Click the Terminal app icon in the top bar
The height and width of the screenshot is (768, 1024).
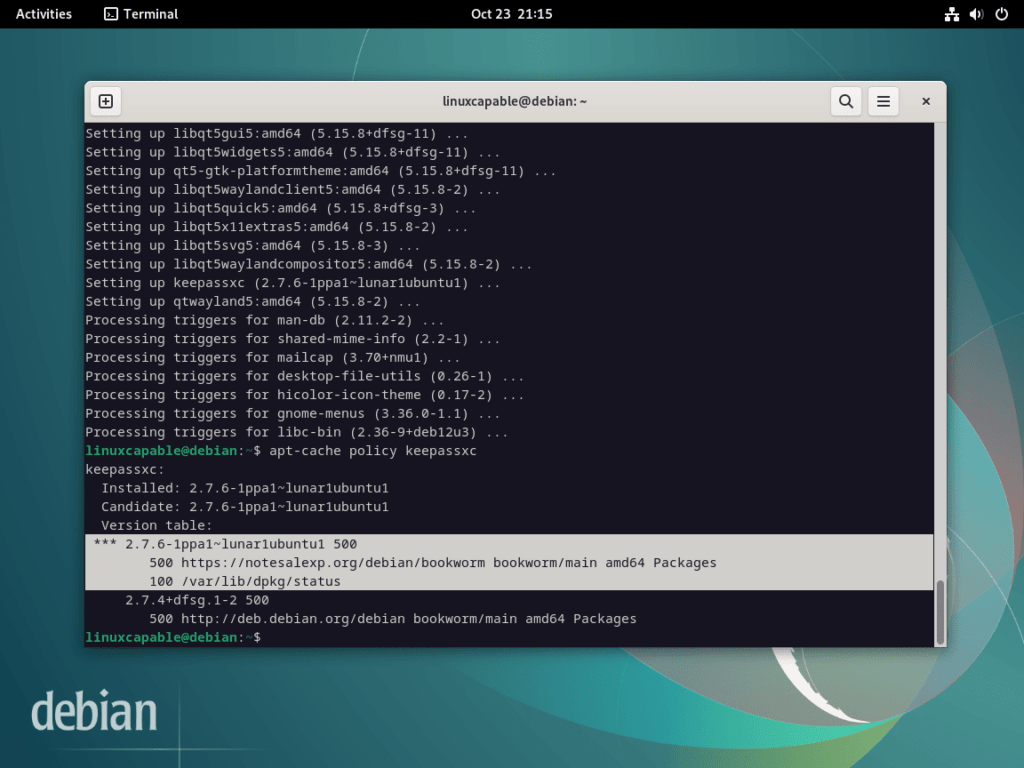[110, 14]
